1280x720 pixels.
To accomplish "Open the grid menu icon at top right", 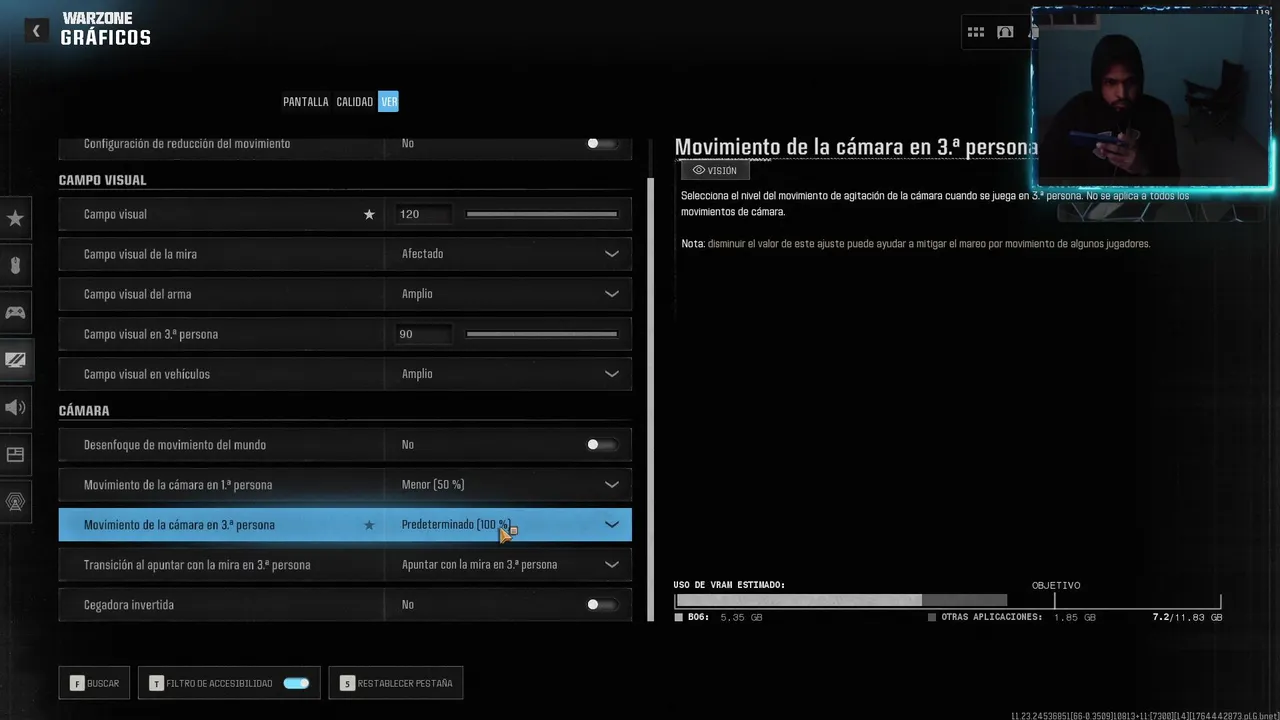I will pyautogui.click(x=976, y=32).
